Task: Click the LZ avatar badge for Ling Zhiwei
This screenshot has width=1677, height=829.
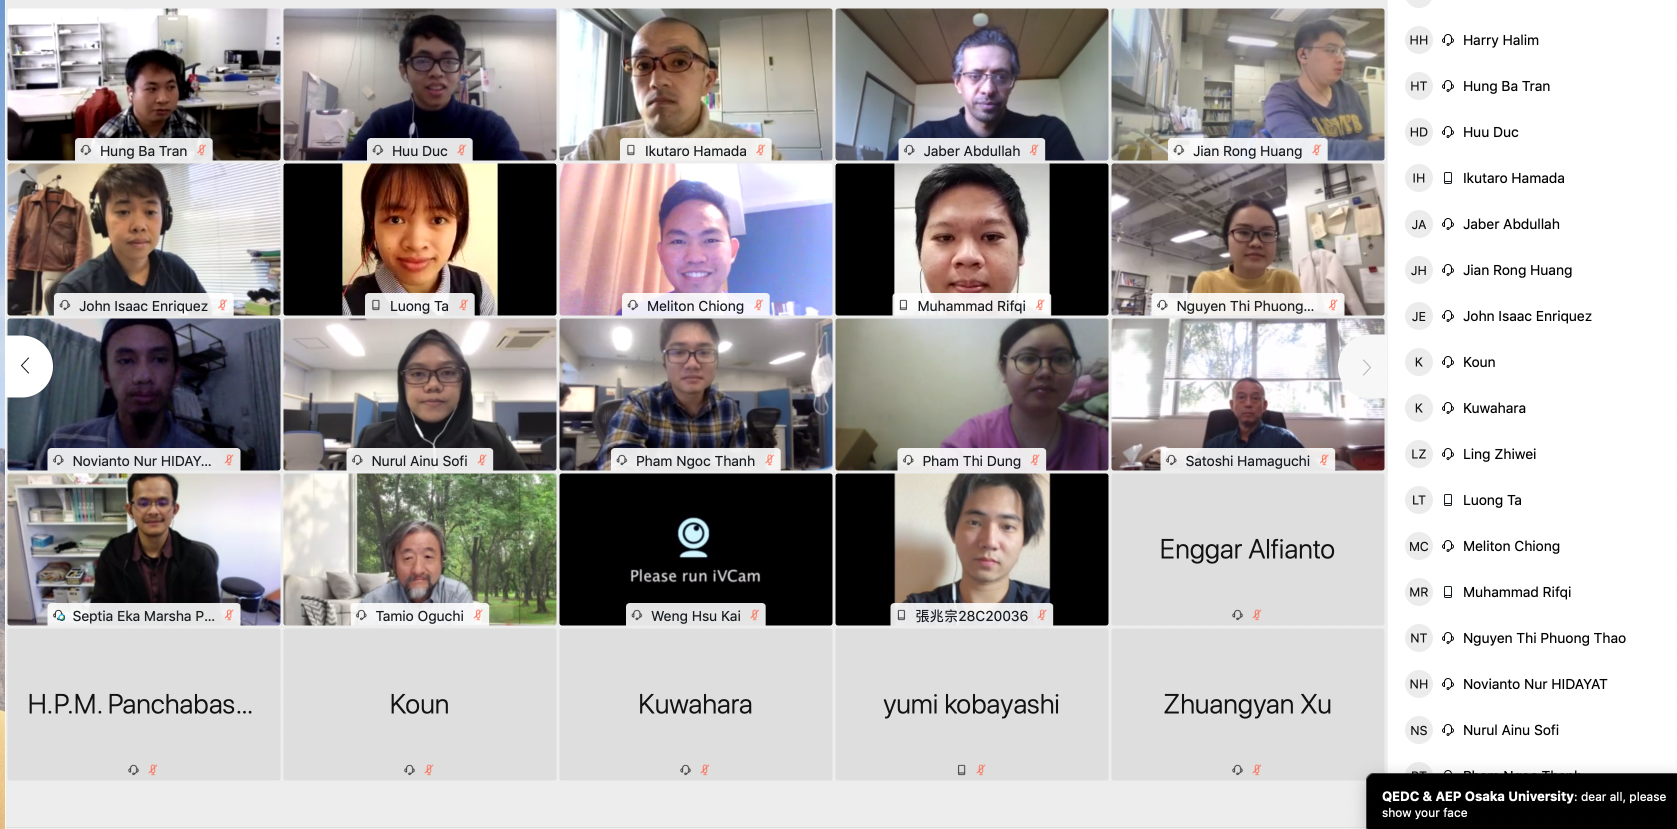Action: [x=1418, y=454]
